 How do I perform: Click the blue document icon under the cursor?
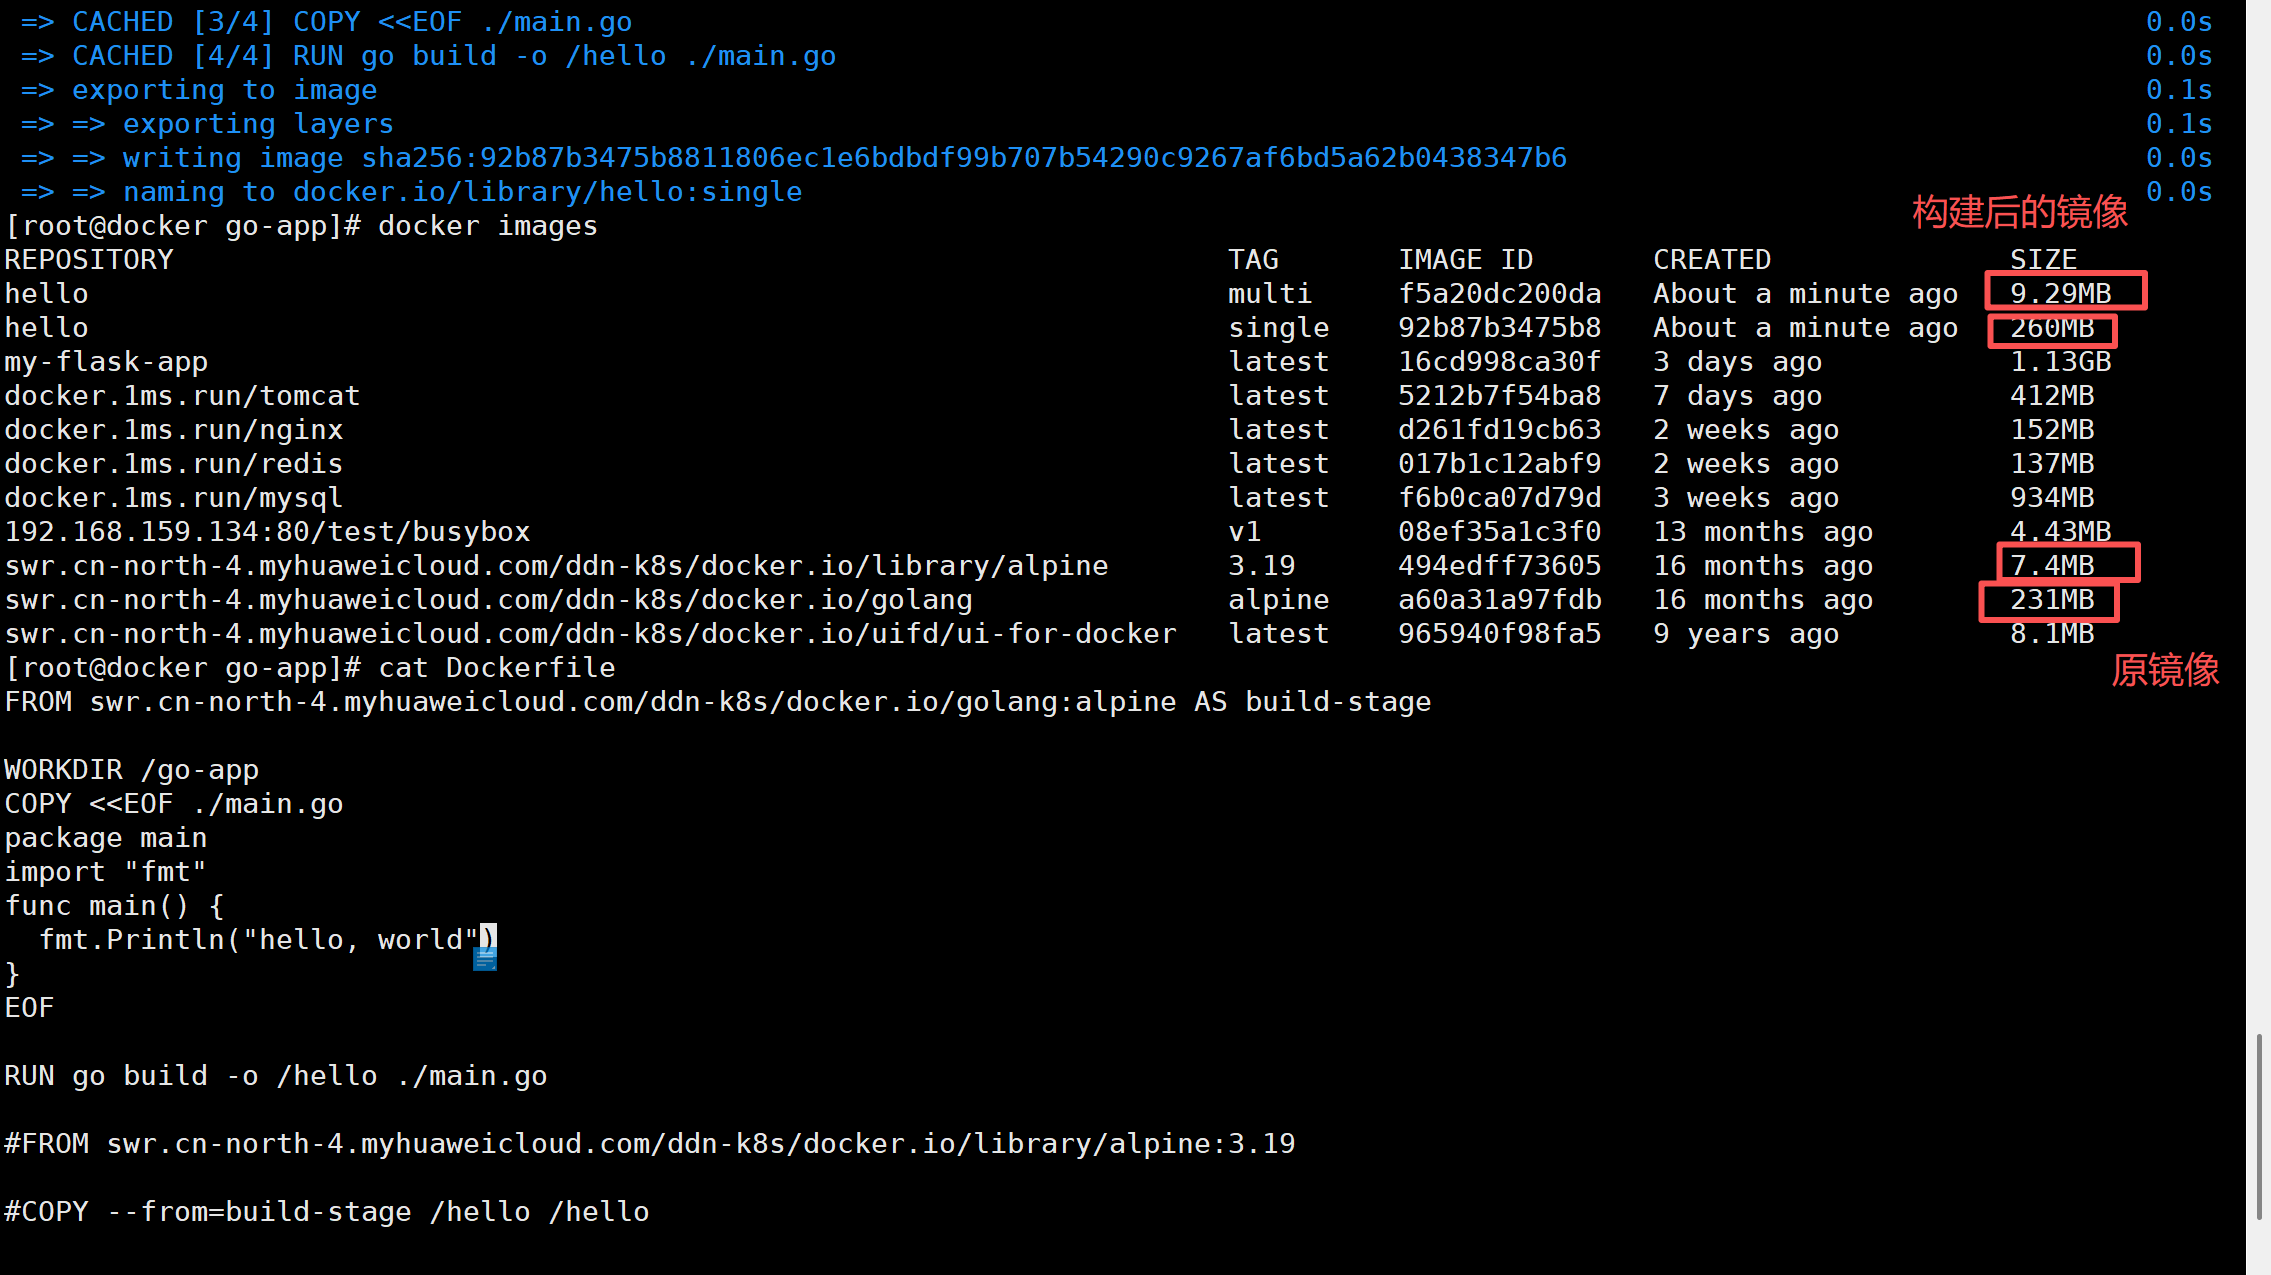click(485, 960)
